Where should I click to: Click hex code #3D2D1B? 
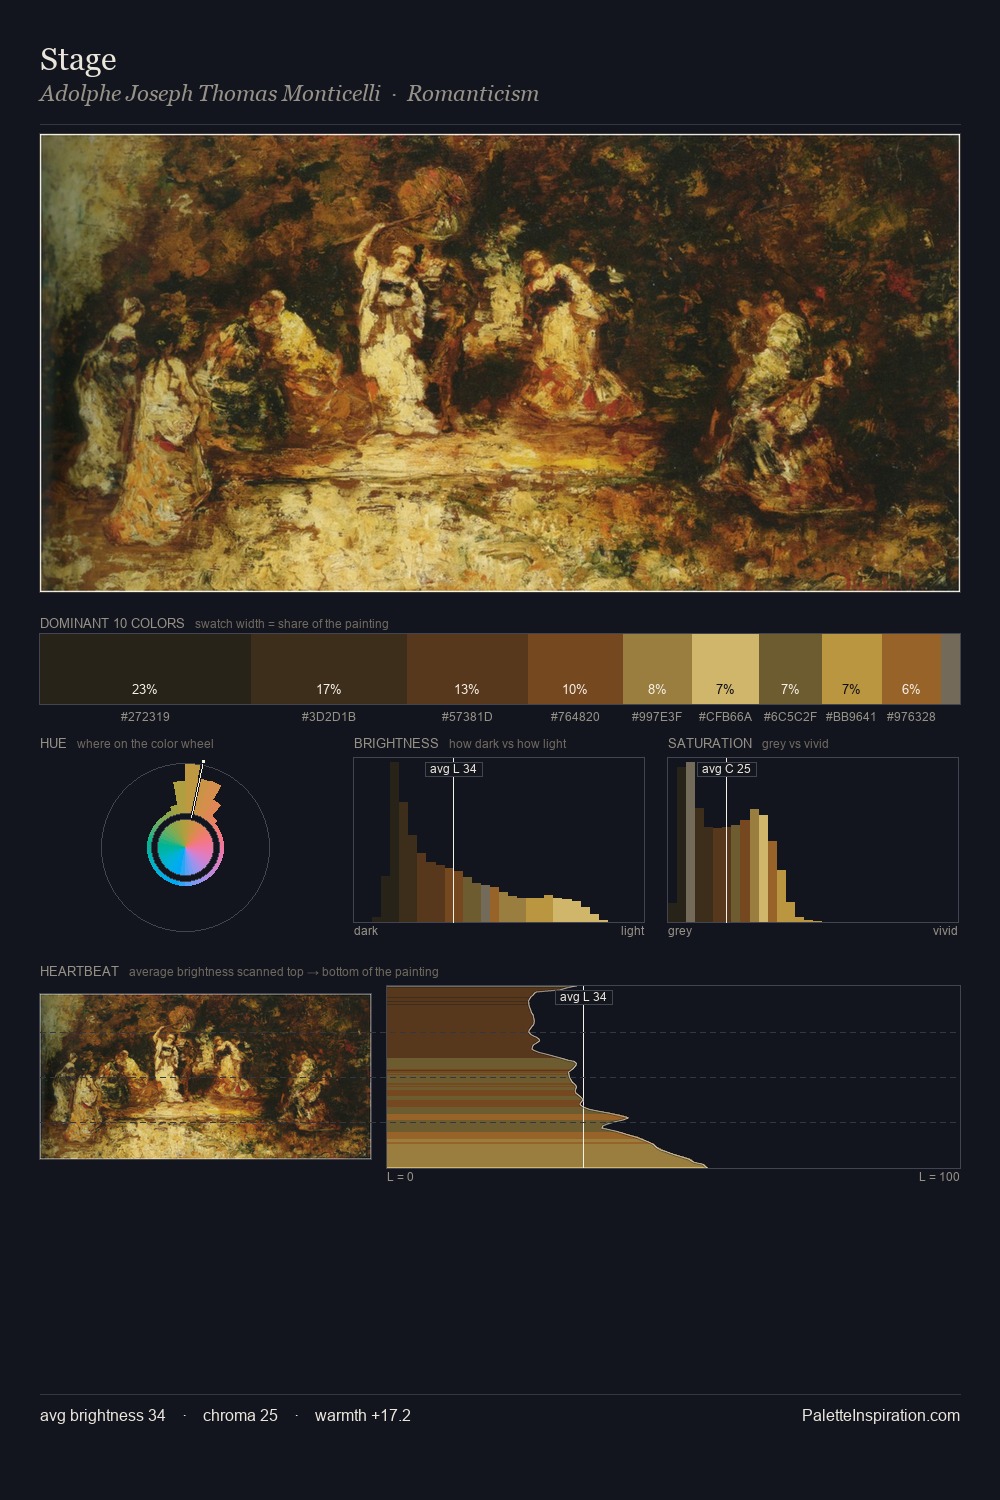point(329,717)
